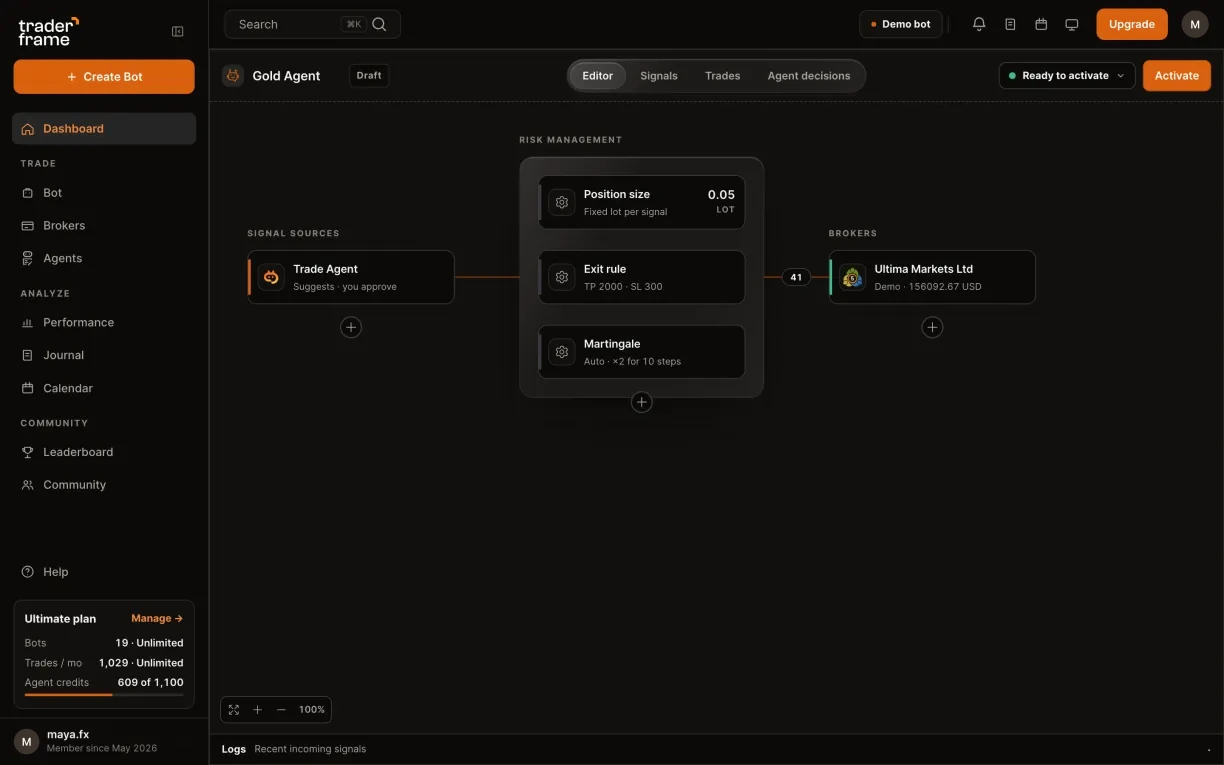This screenshot has width=1224, height=765.
Task: Switch to the Agent decisions tab
Action: click(809, 76)
